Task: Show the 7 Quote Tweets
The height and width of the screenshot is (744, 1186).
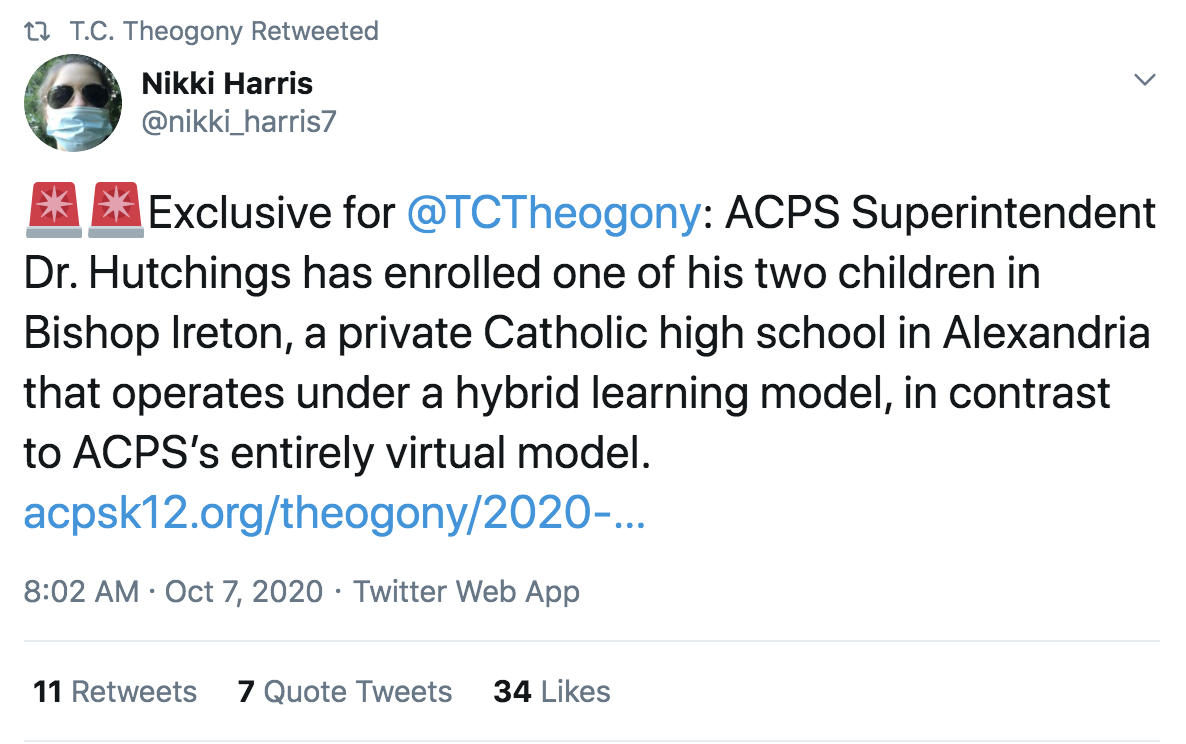Action: (x=345, y=691)
